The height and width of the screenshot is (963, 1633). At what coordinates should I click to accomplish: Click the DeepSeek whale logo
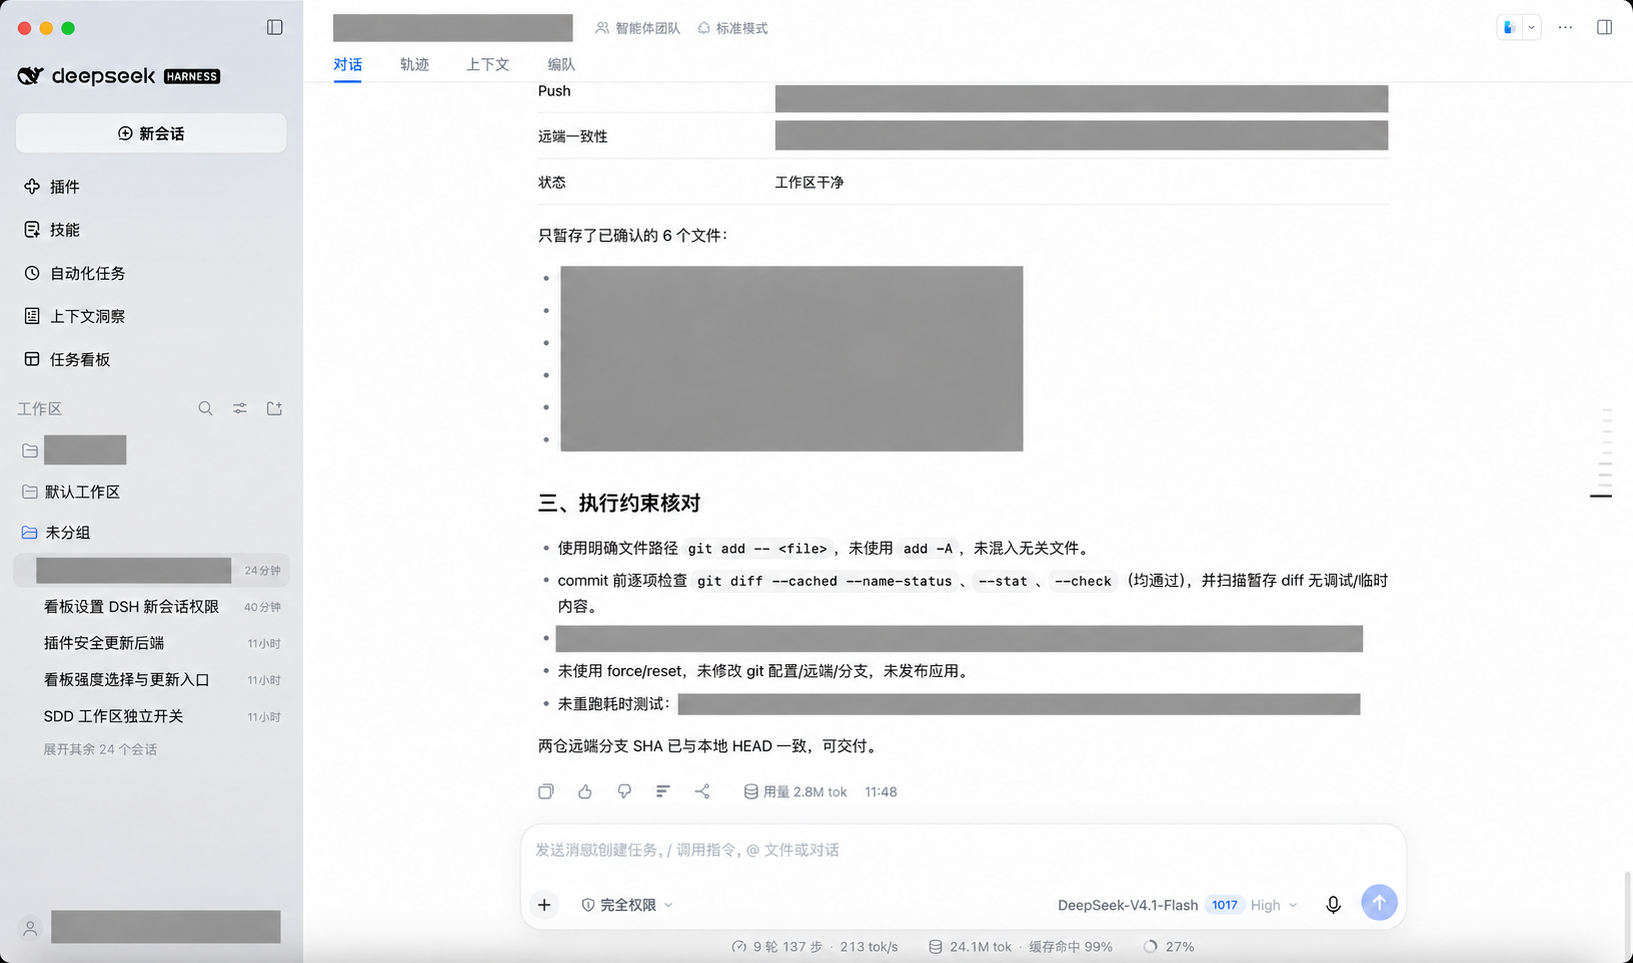(31, 76)
